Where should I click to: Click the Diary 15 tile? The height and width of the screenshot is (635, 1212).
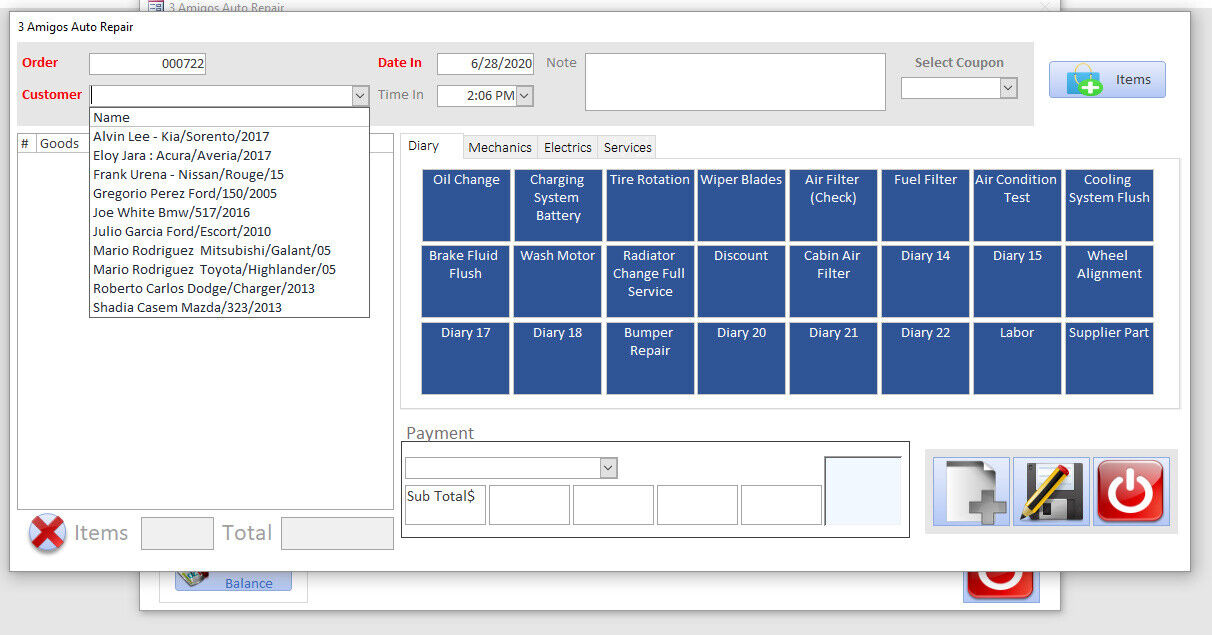(x=1017, y=281)
